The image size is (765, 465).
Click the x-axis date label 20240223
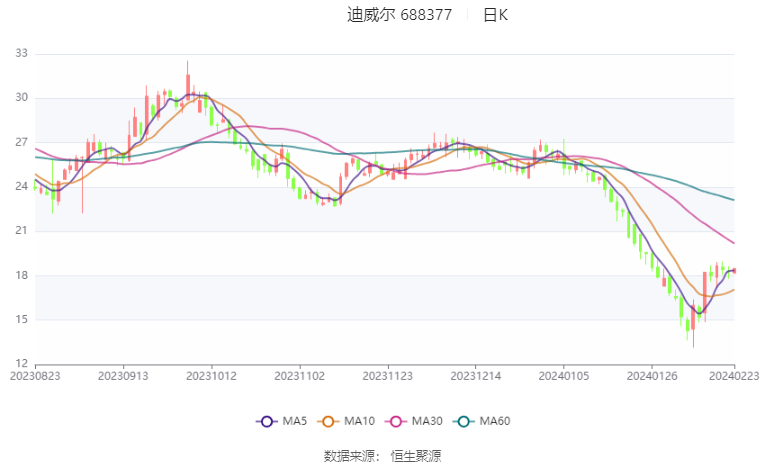[x=734, y=376]
